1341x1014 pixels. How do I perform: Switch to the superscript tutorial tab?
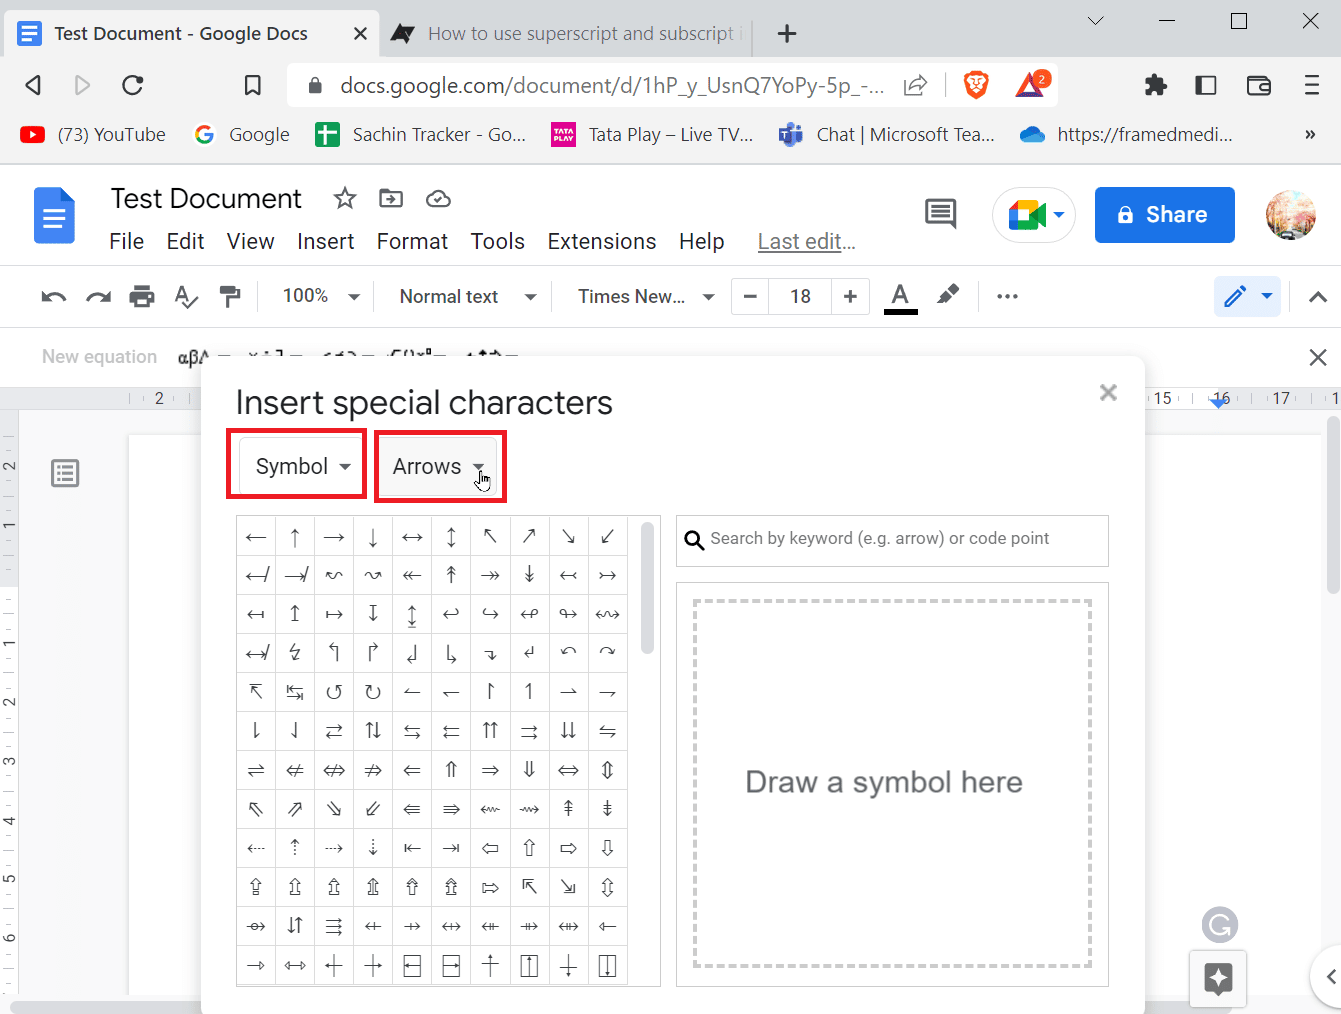[x=565, y=33]
